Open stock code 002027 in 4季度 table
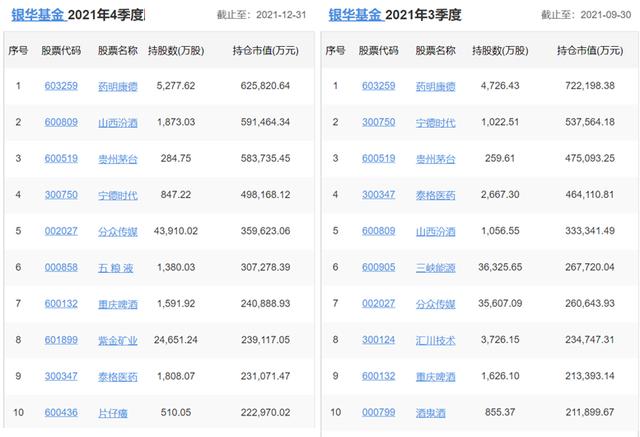 [x=61, y=231]
